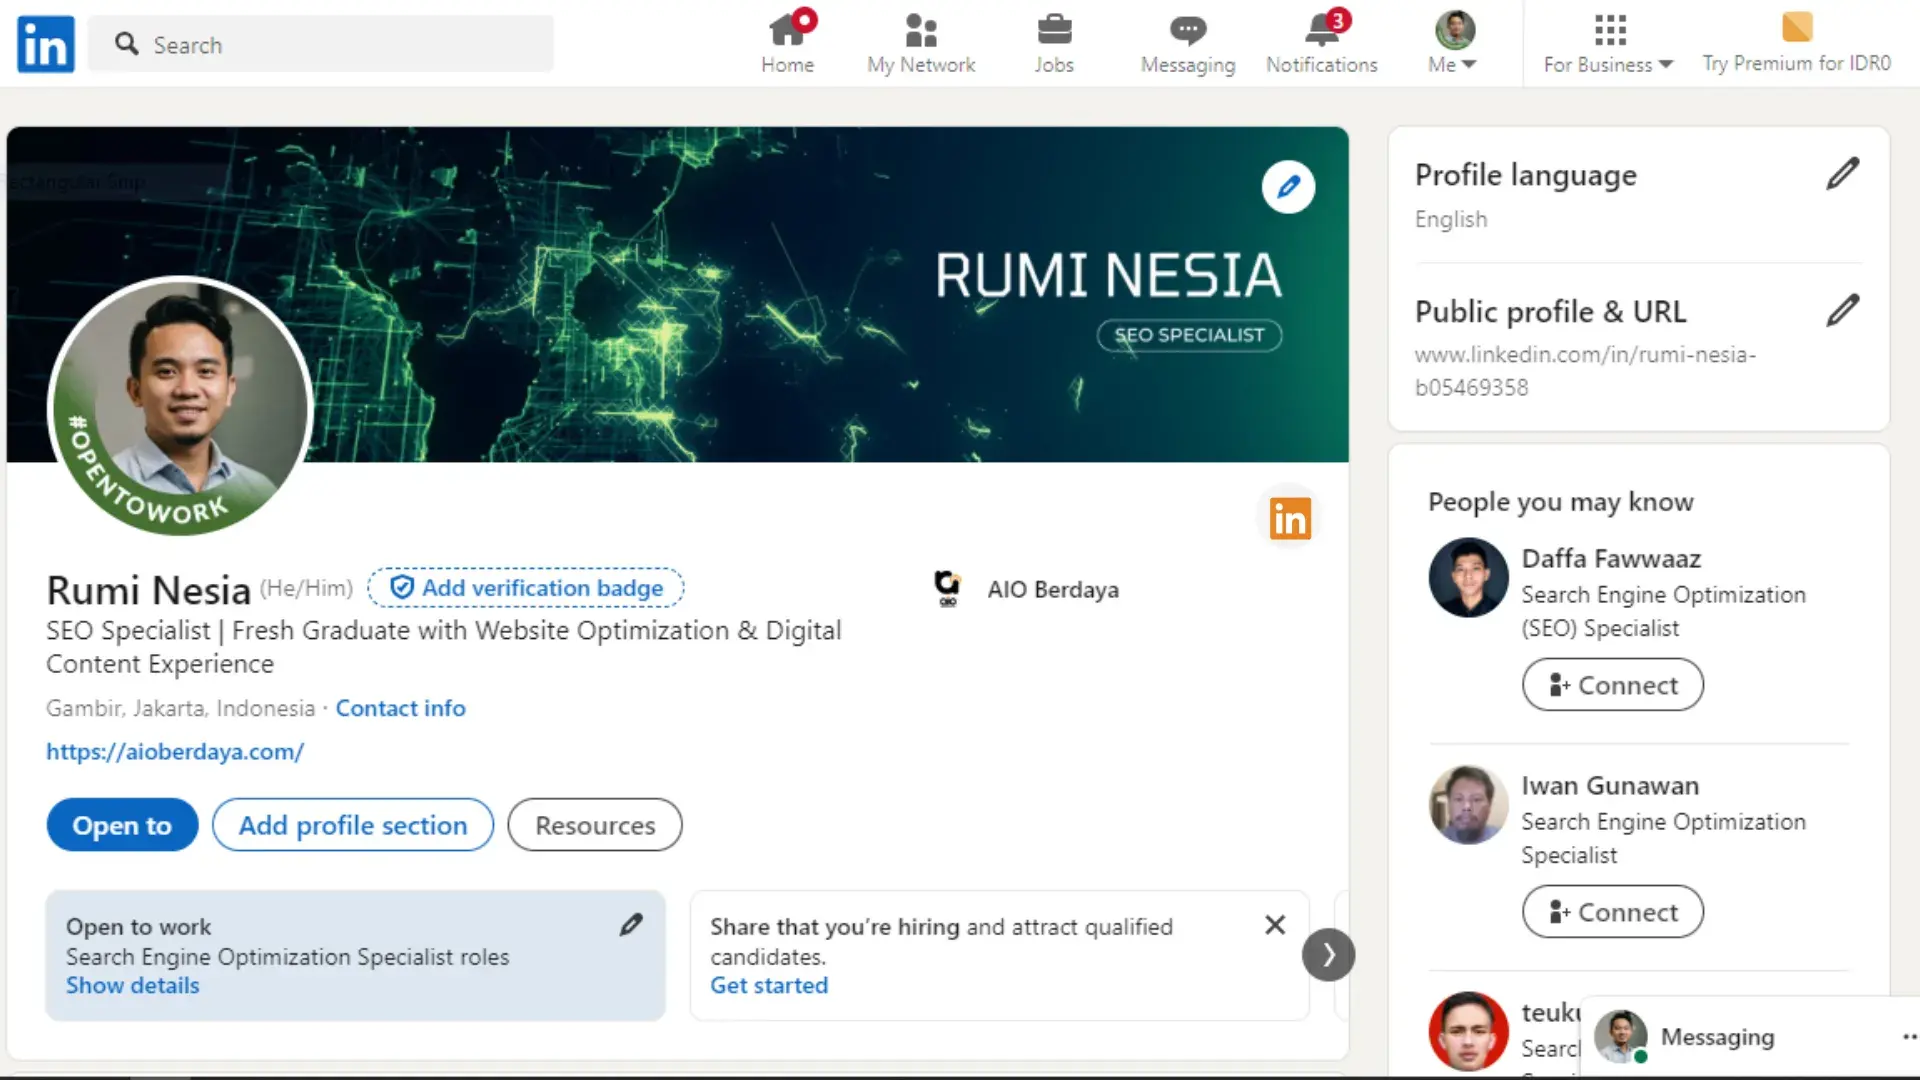The width and height of the screenshot is (1920, 1080).
Task: Edit Open to work card pencil icon
Action: click(x=631, y=925)
